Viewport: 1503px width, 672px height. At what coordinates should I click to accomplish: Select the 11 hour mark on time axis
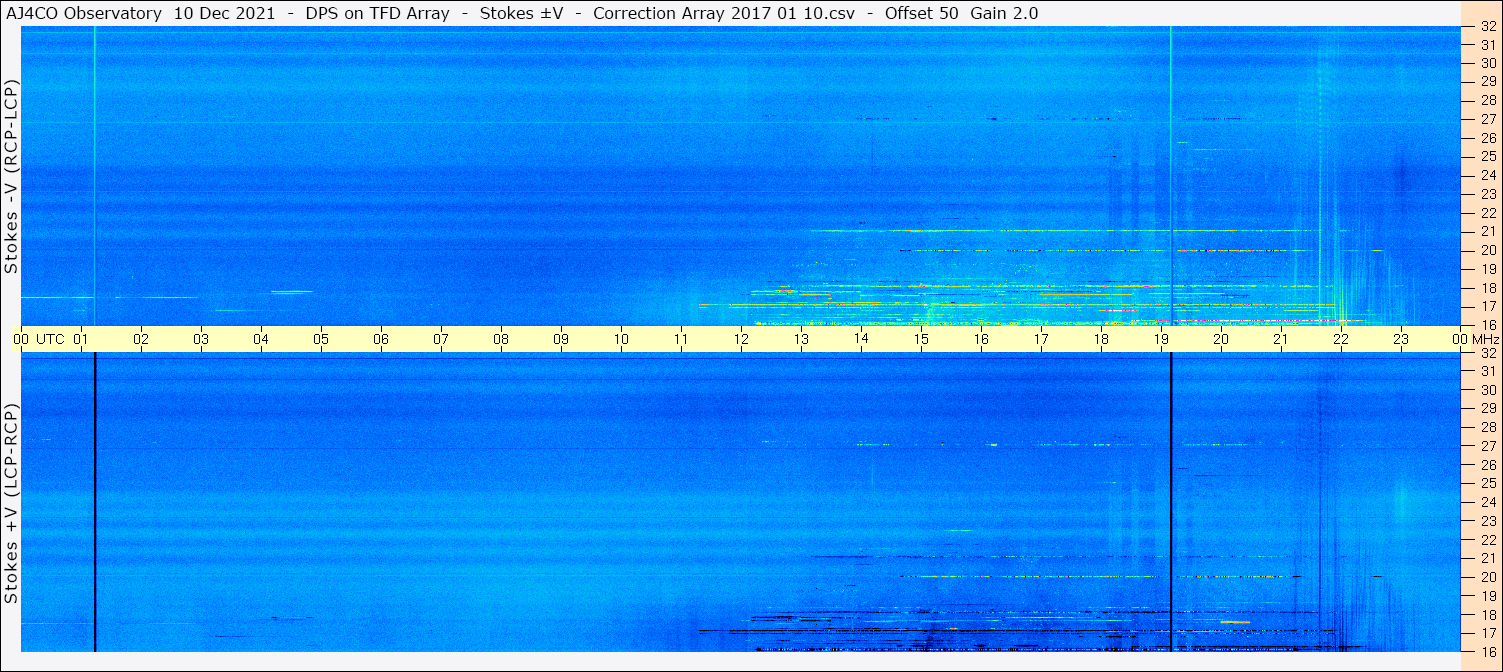pyautogui.click(x=682, y=340)
